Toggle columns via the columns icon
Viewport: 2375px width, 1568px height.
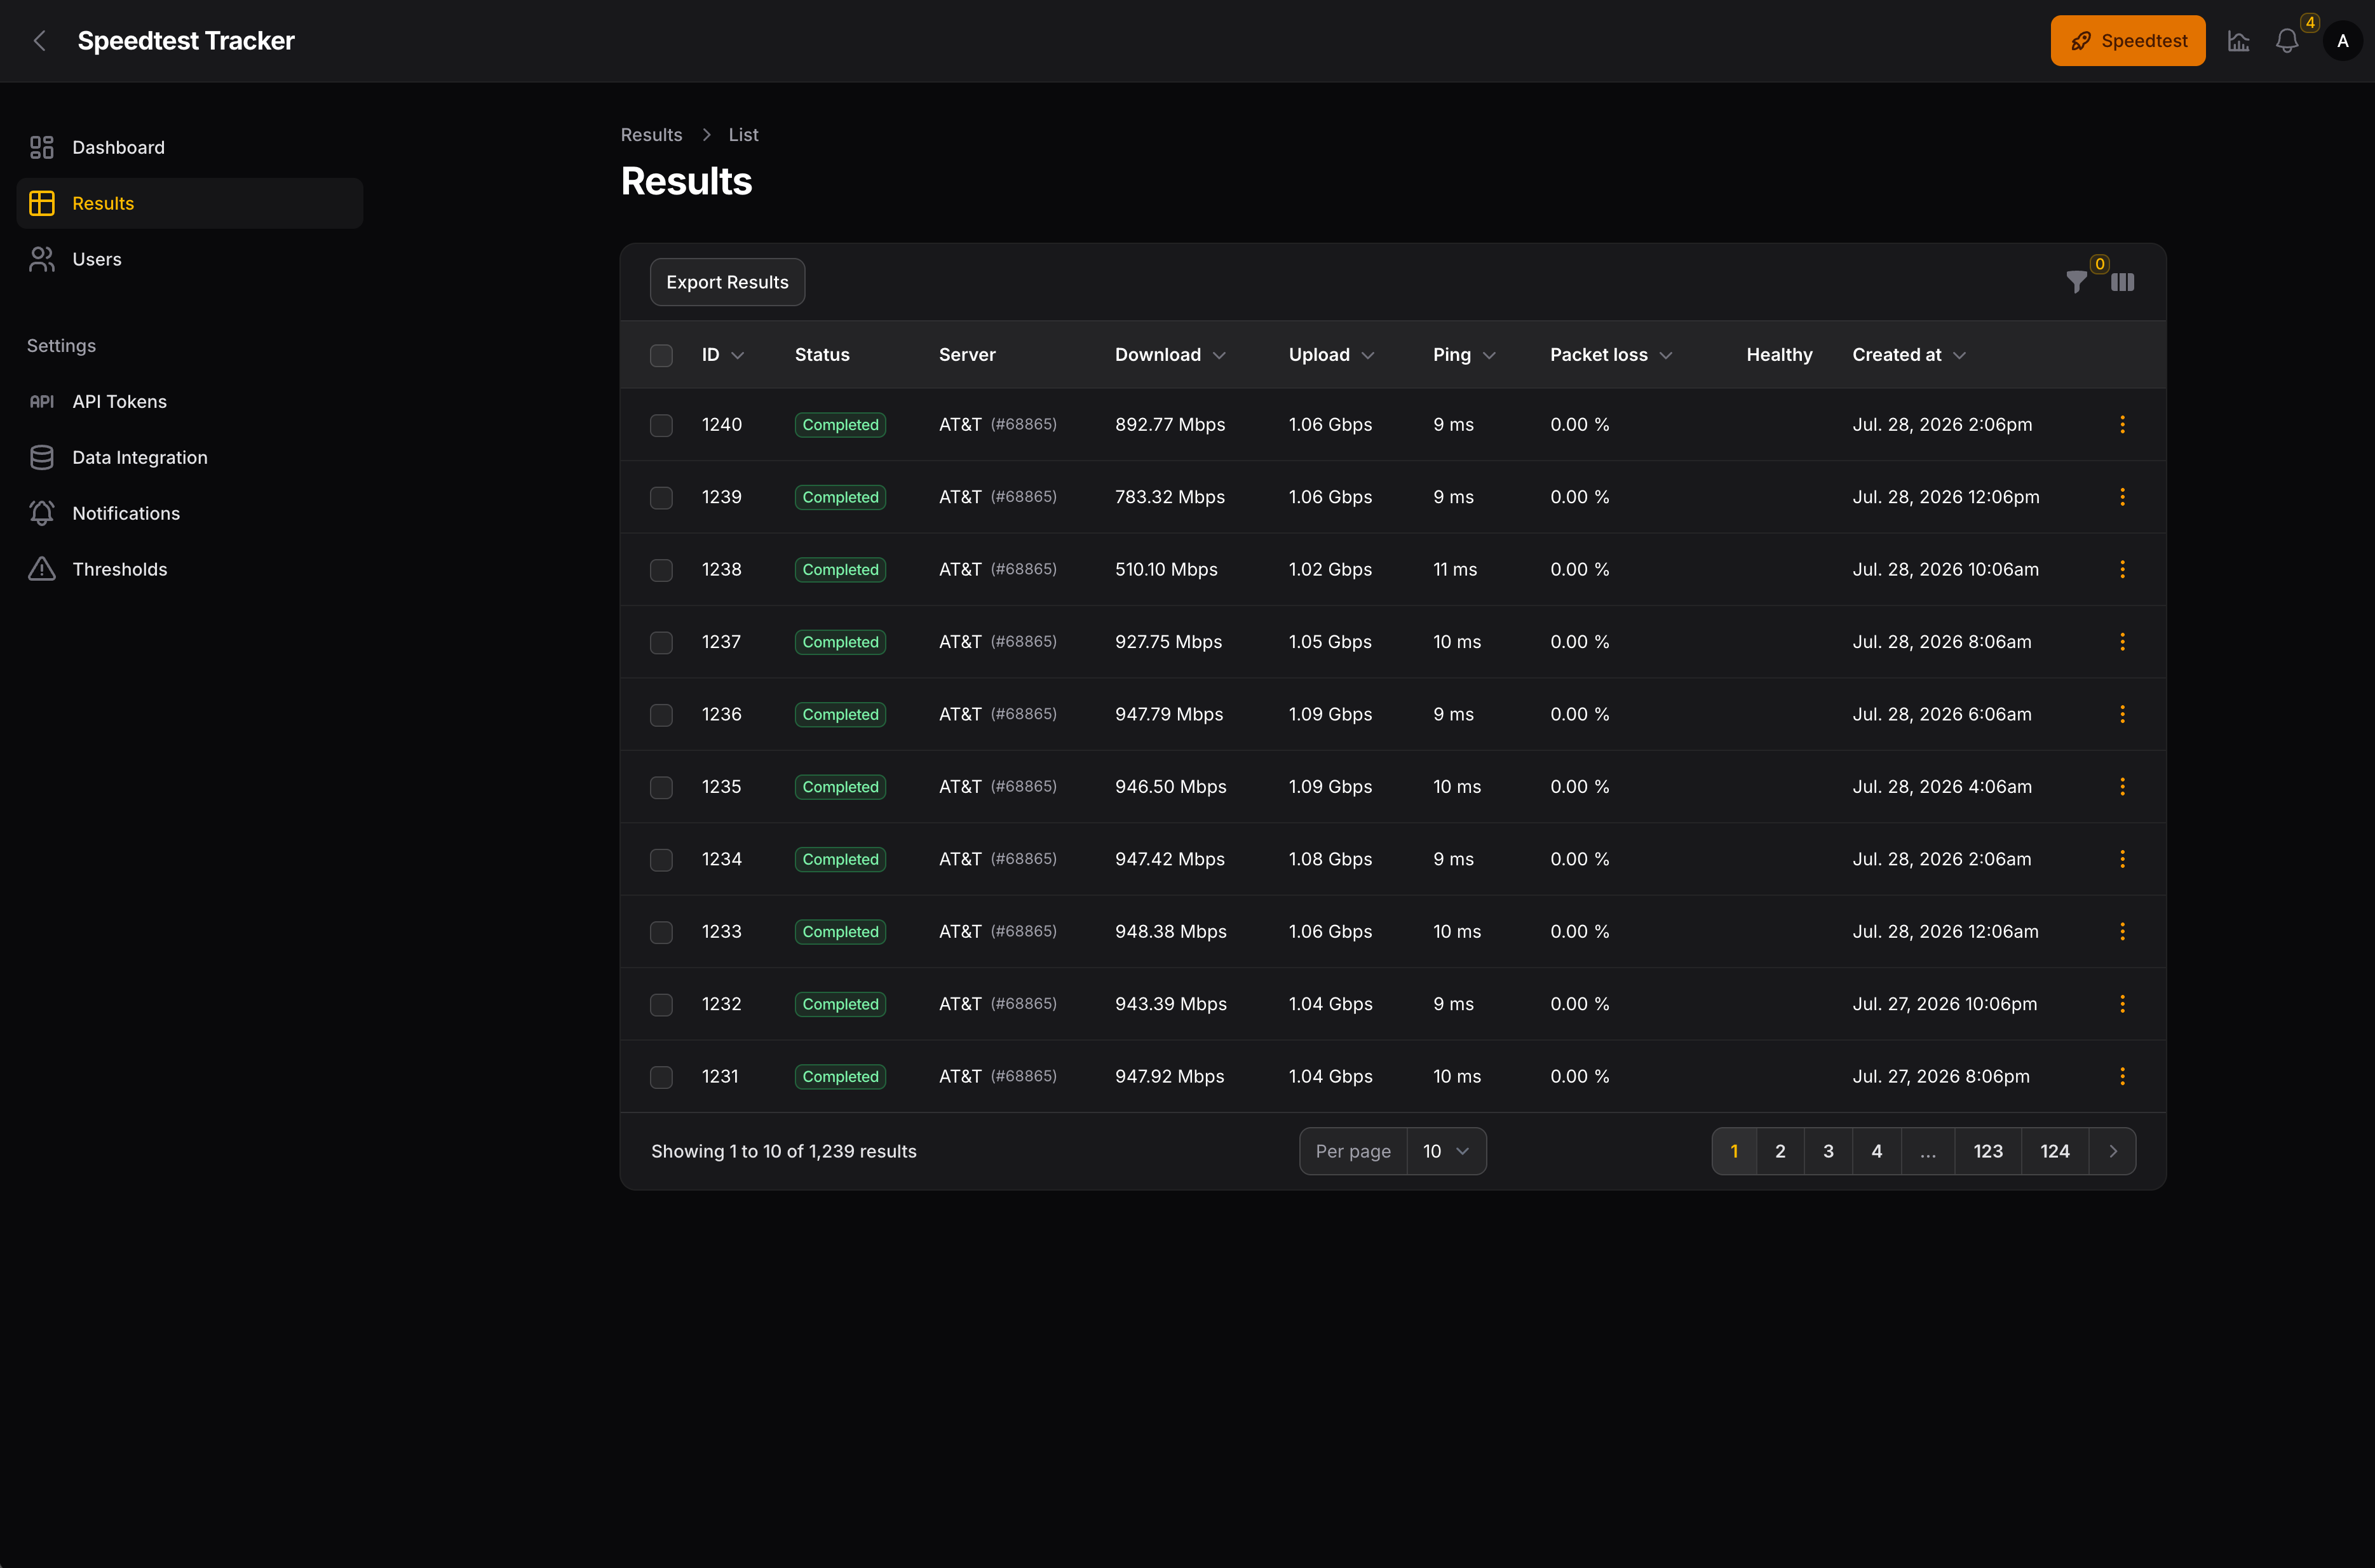pyautogui.click(x=2122, y=282)
